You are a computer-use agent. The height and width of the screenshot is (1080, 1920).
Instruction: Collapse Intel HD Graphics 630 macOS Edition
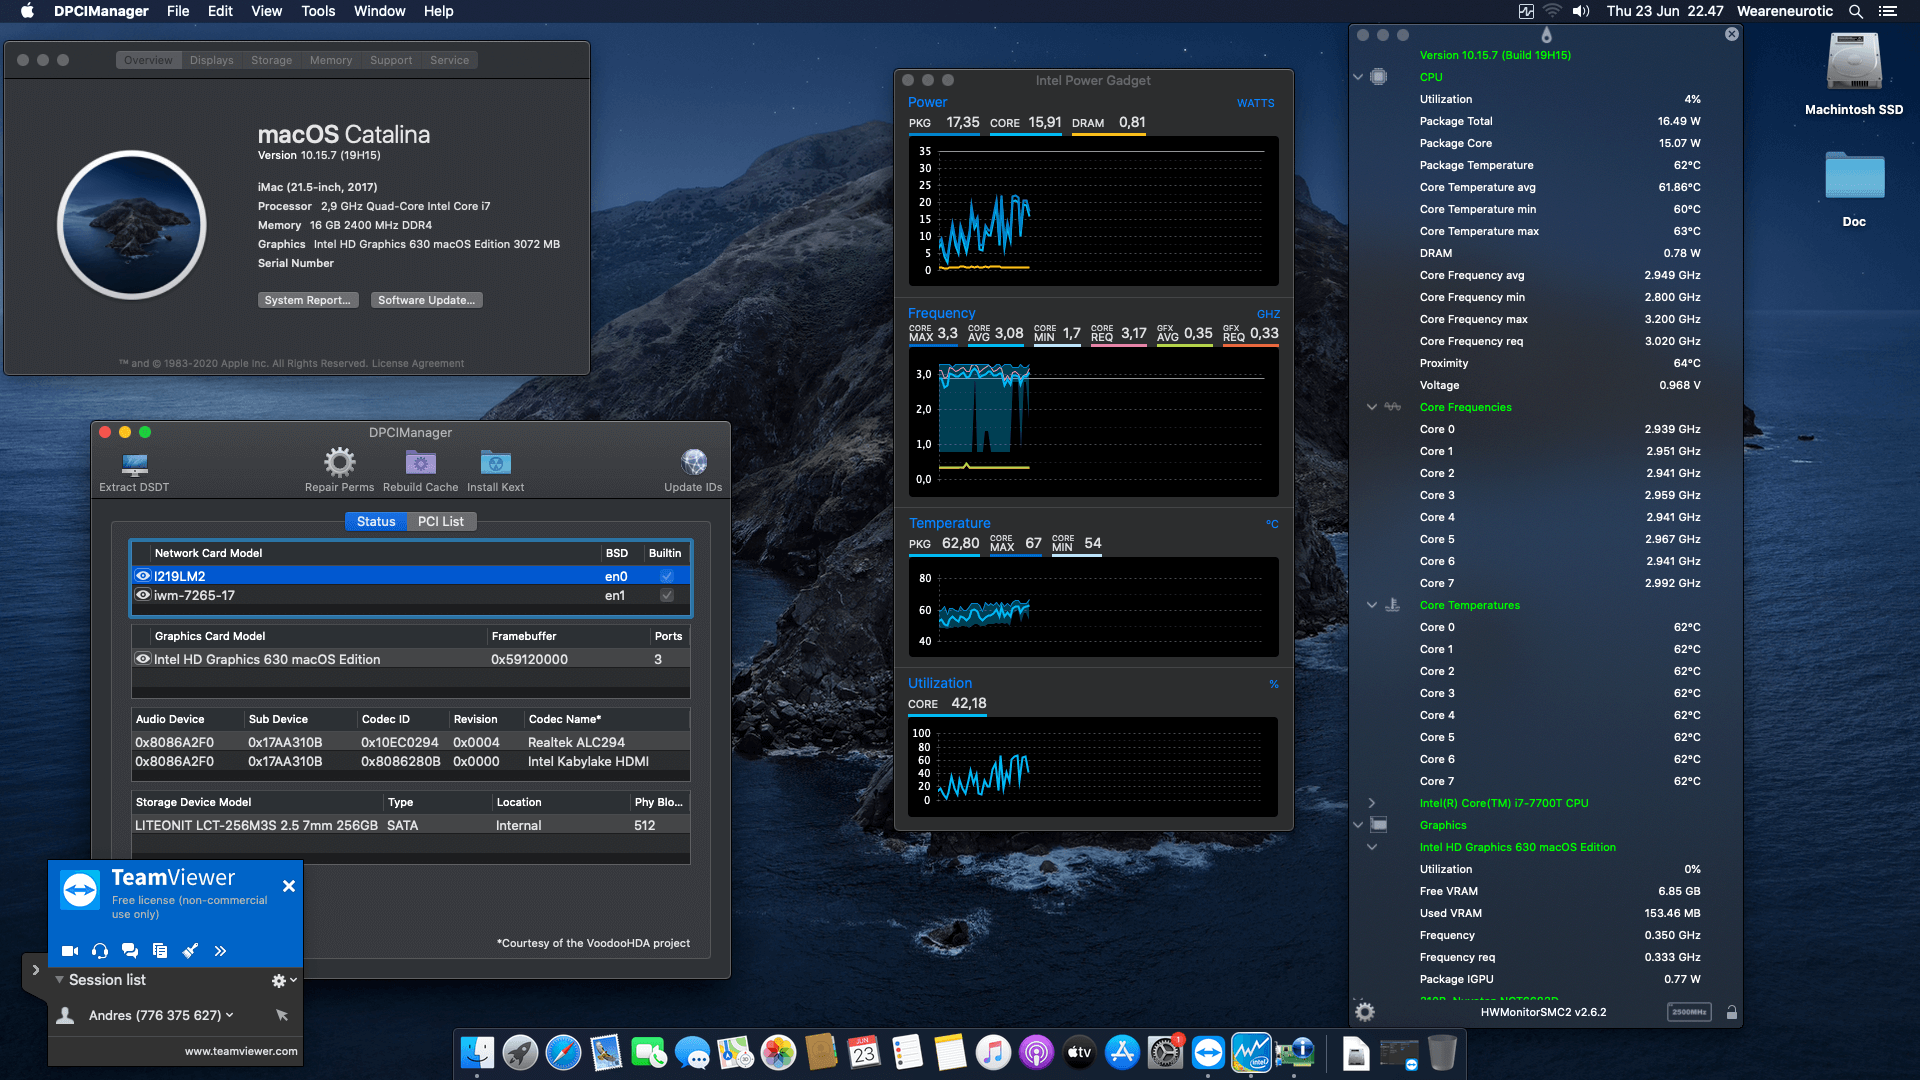(1372, 847)
